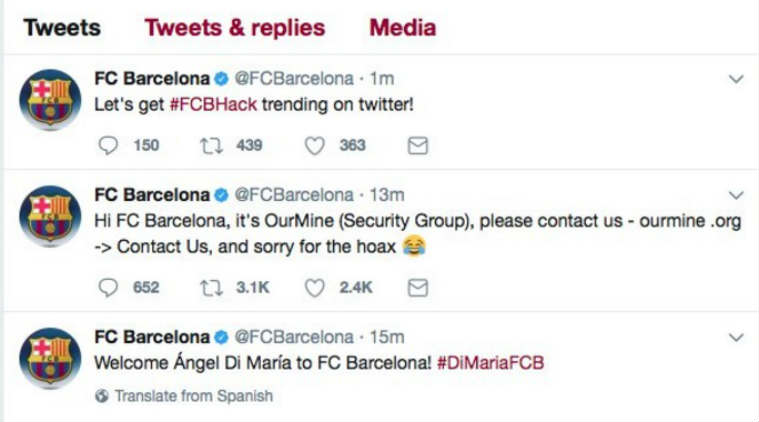Open the options chevron on the 1m tweet
This screenshot has width=759, height=422.
(736, 79)
